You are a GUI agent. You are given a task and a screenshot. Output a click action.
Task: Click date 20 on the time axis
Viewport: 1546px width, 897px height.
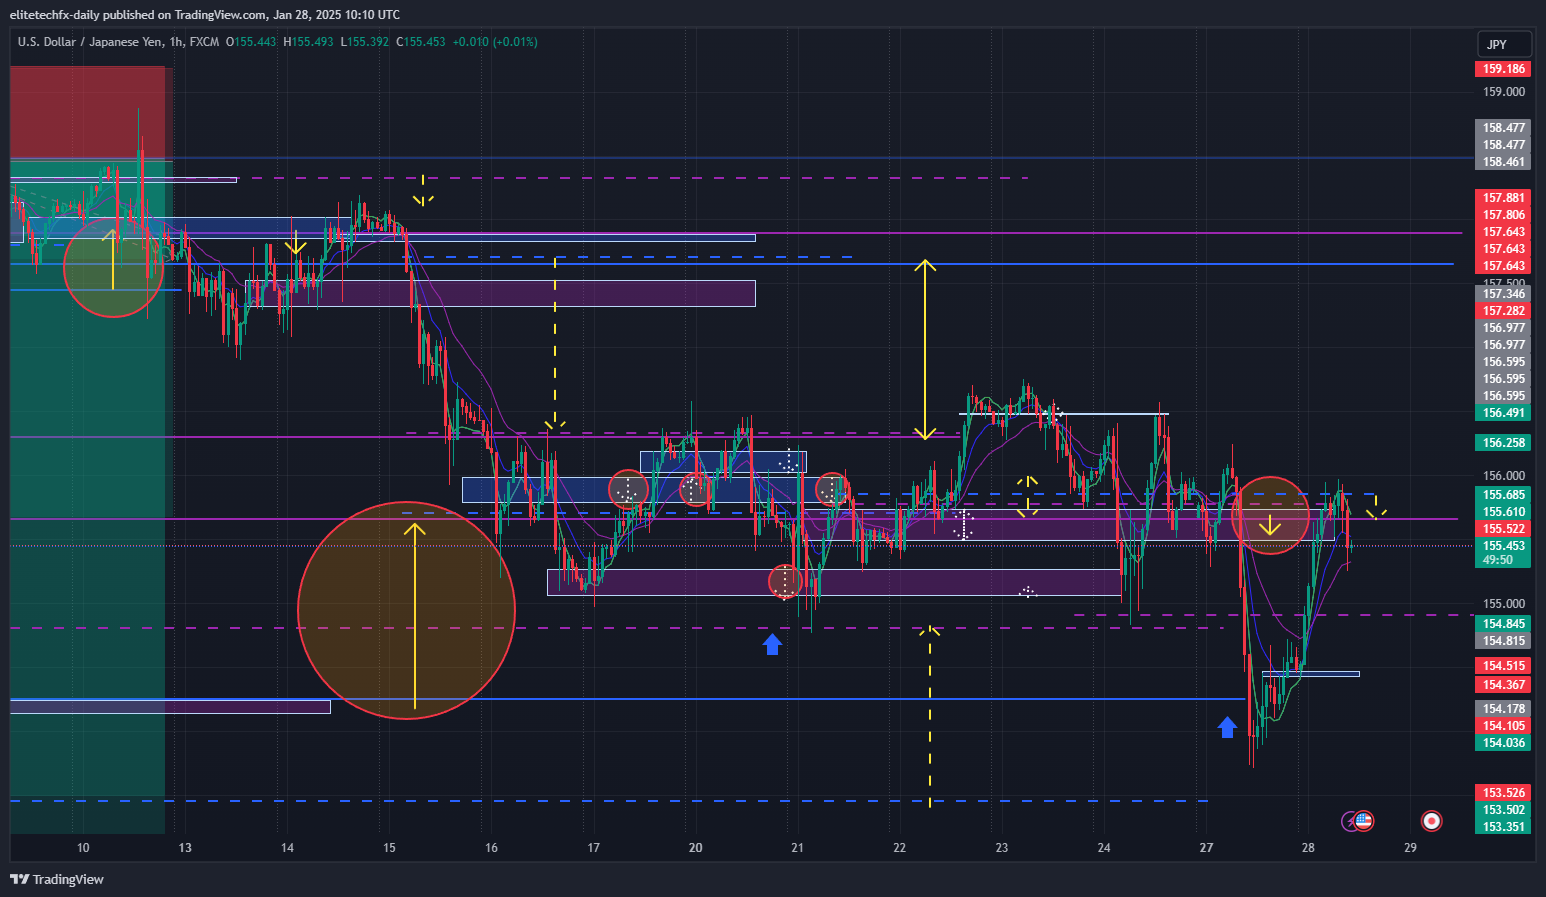click(695, 848)
